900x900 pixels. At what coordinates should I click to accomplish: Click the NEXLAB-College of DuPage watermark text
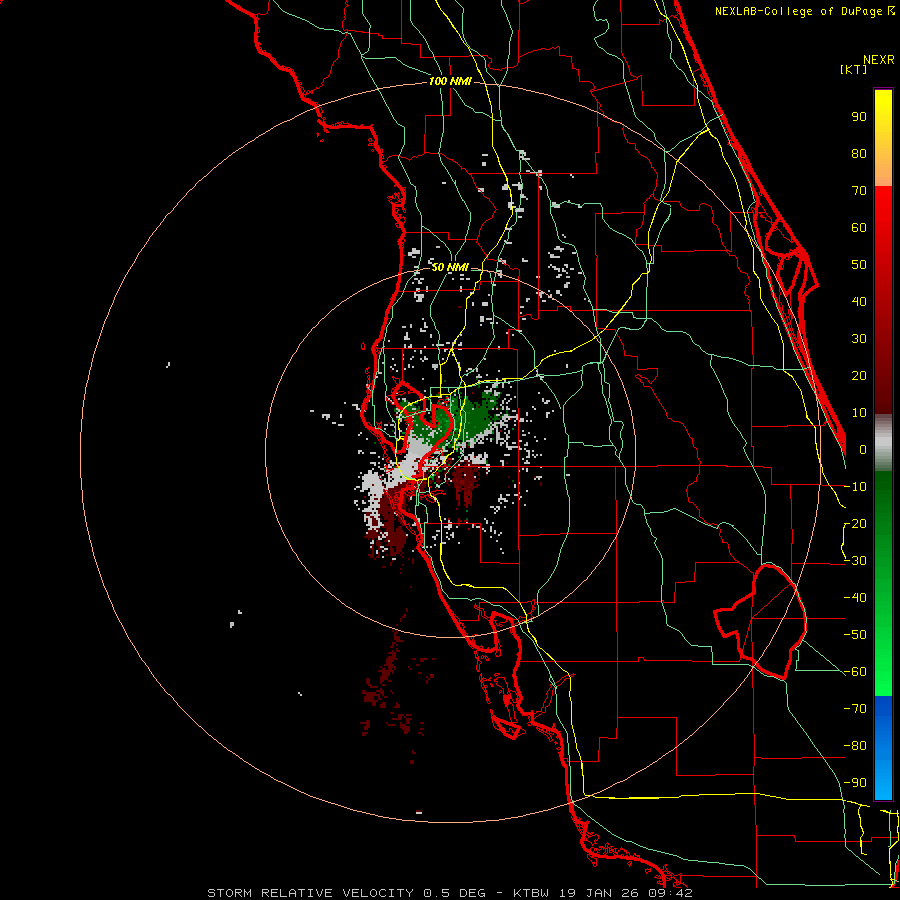coord(804,11)
